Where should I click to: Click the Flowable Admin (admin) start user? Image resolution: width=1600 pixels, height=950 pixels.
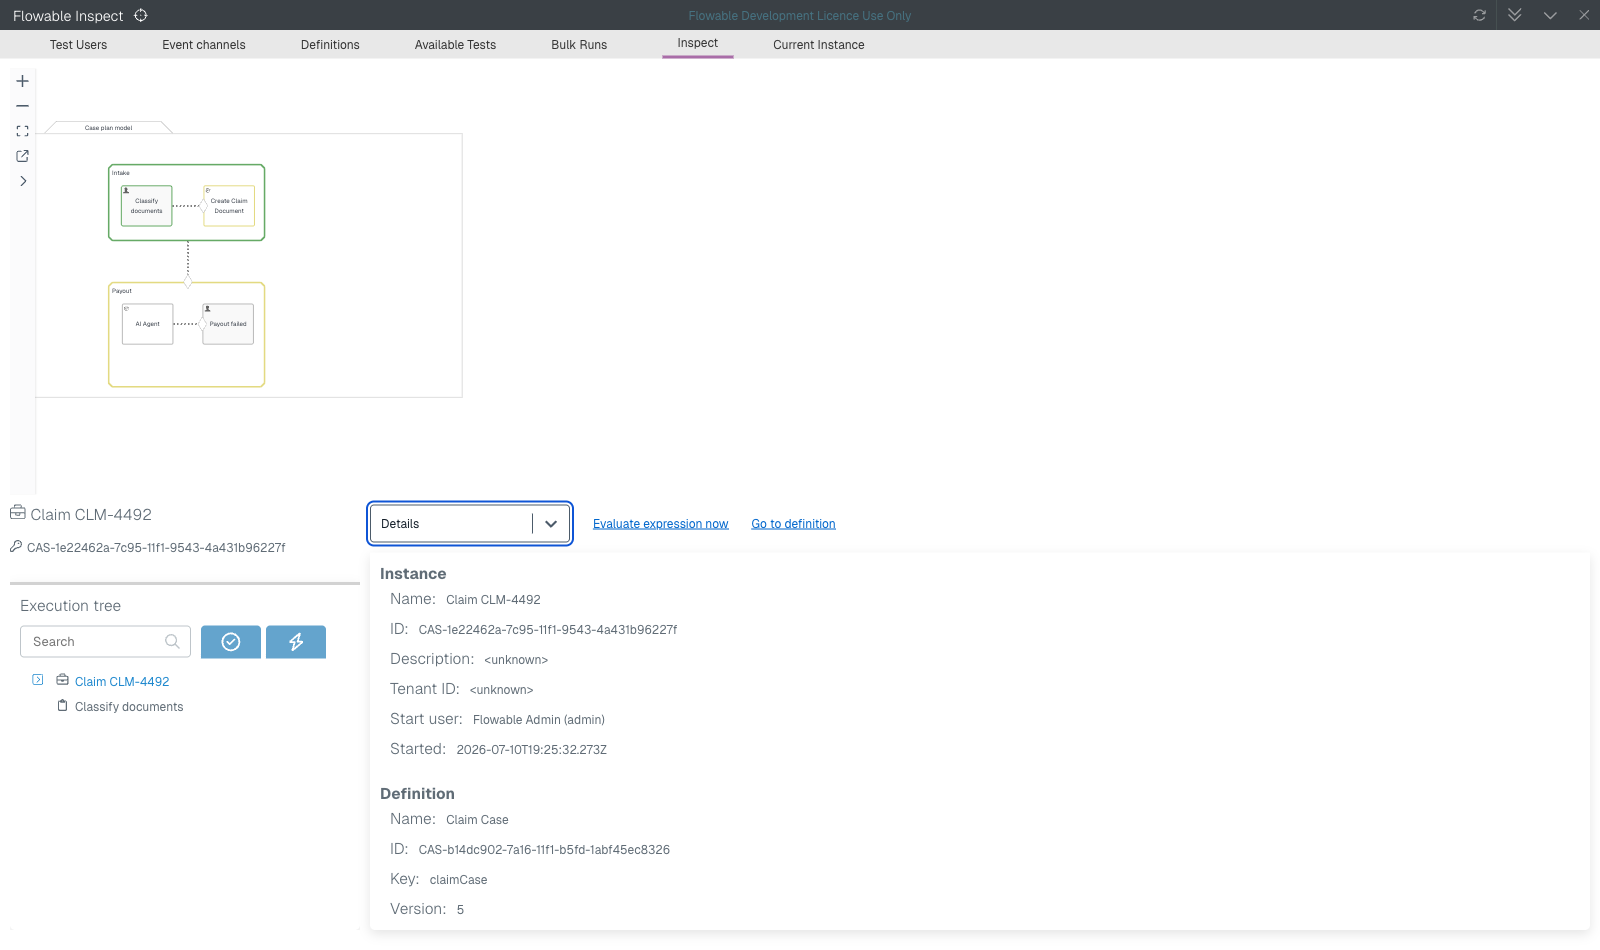point(539,720)
